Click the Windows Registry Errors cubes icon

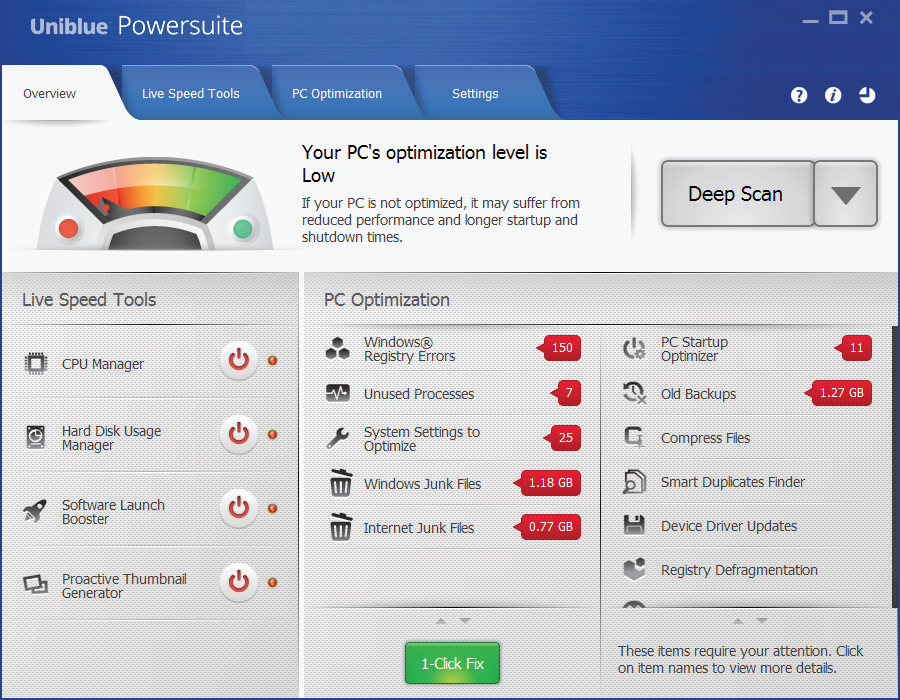(338, 349)
